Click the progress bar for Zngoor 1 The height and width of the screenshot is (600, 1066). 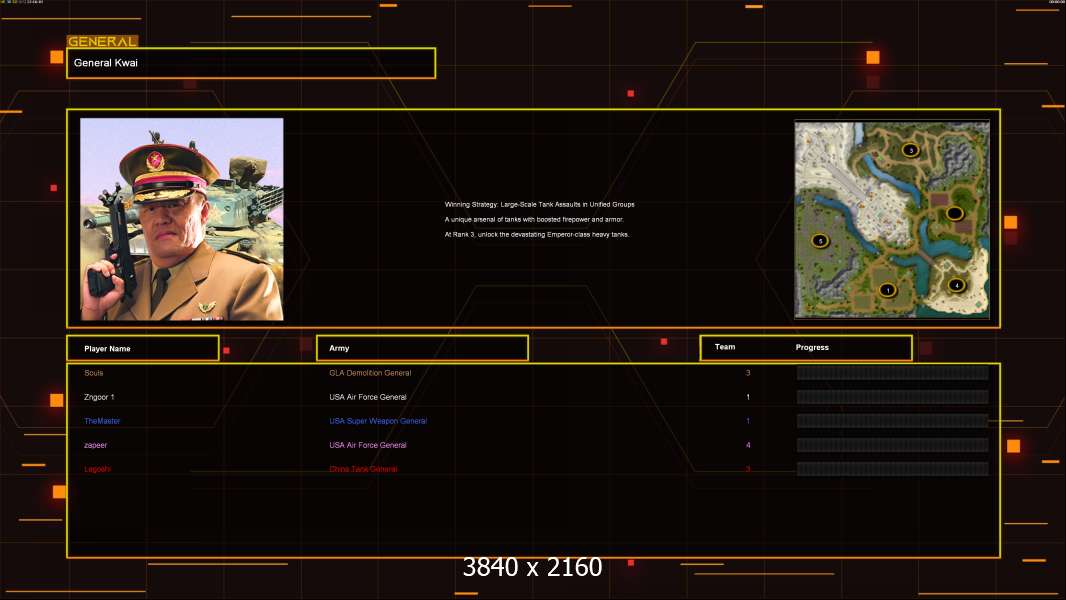pos(892,397)
